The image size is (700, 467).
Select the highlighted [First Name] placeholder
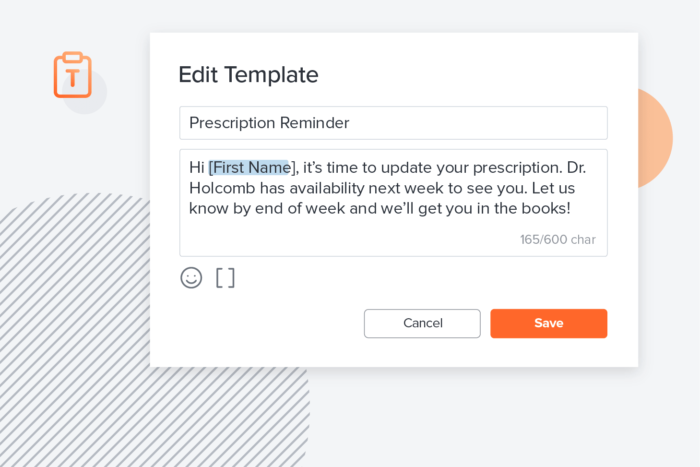tap(252, 167)
